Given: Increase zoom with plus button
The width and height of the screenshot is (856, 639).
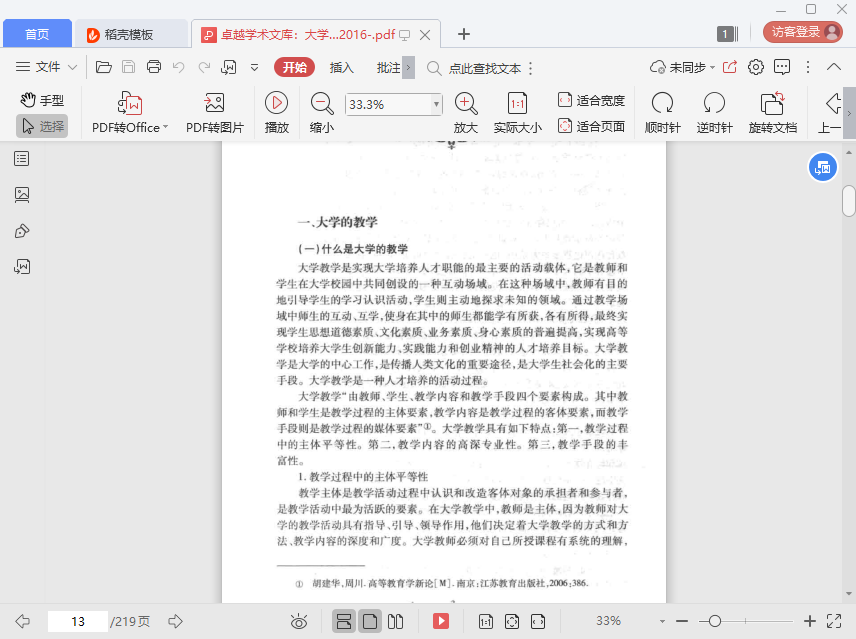Looking at the screenshot, I should (810, 621).
